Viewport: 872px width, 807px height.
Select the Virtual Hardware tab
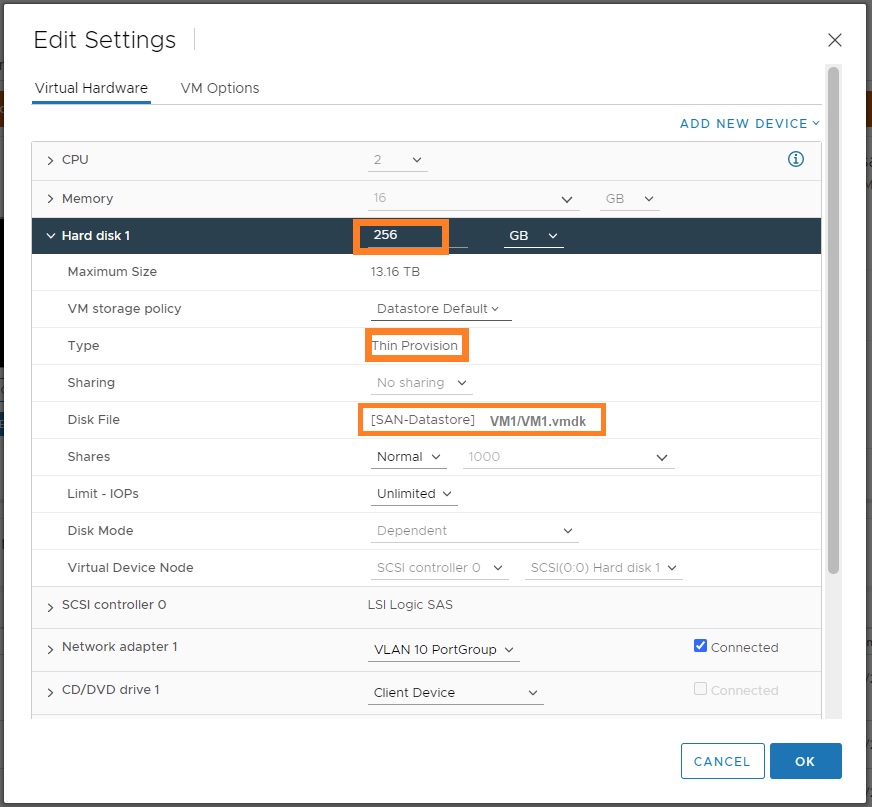point(91,88)
